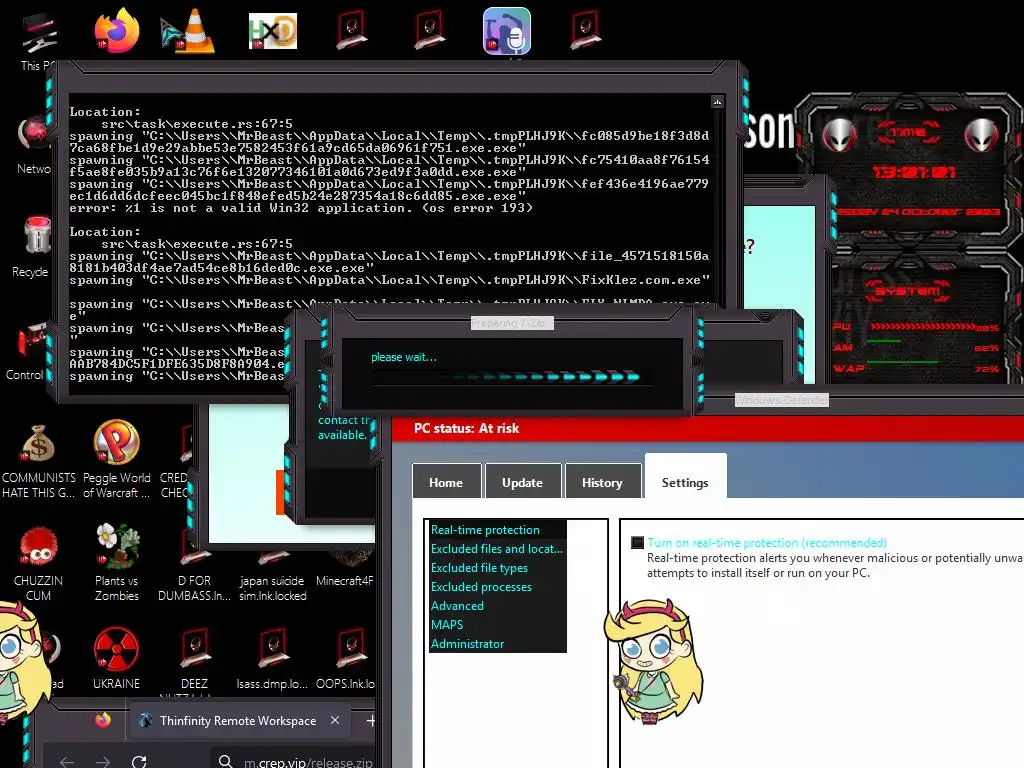Image resolution: width=1024 pixels, height=768 pixels.
Task: Open the microphone app desktop icon
Action: pos(507,31)
